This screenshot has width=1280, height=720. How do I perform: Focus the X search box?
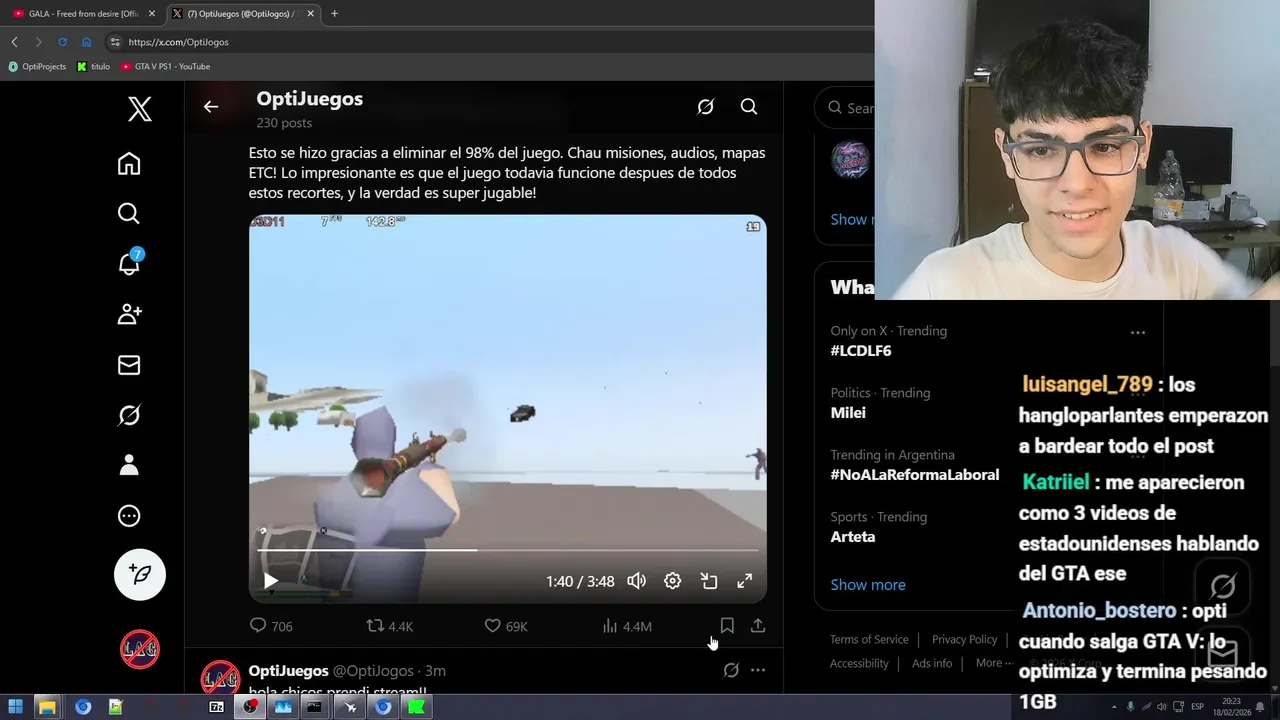pos(845,108)
